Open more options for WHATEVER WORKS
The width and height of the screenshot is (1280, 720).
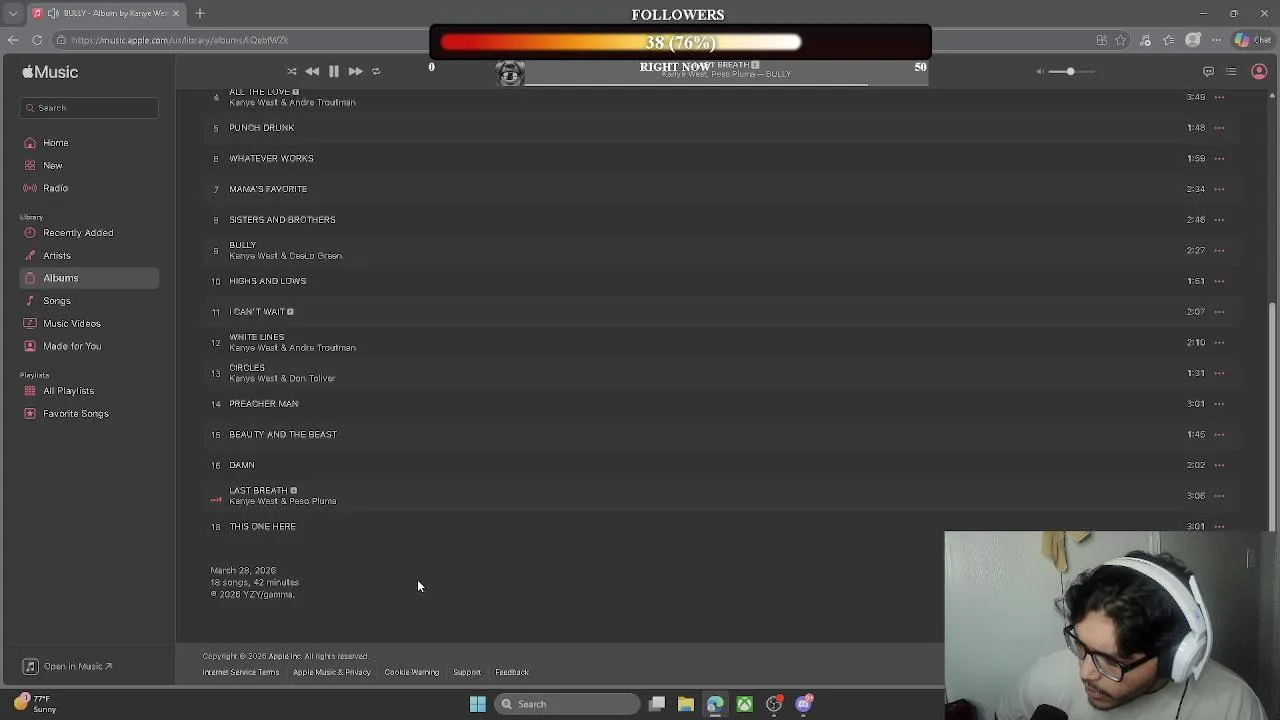[x=1219, y=158]
